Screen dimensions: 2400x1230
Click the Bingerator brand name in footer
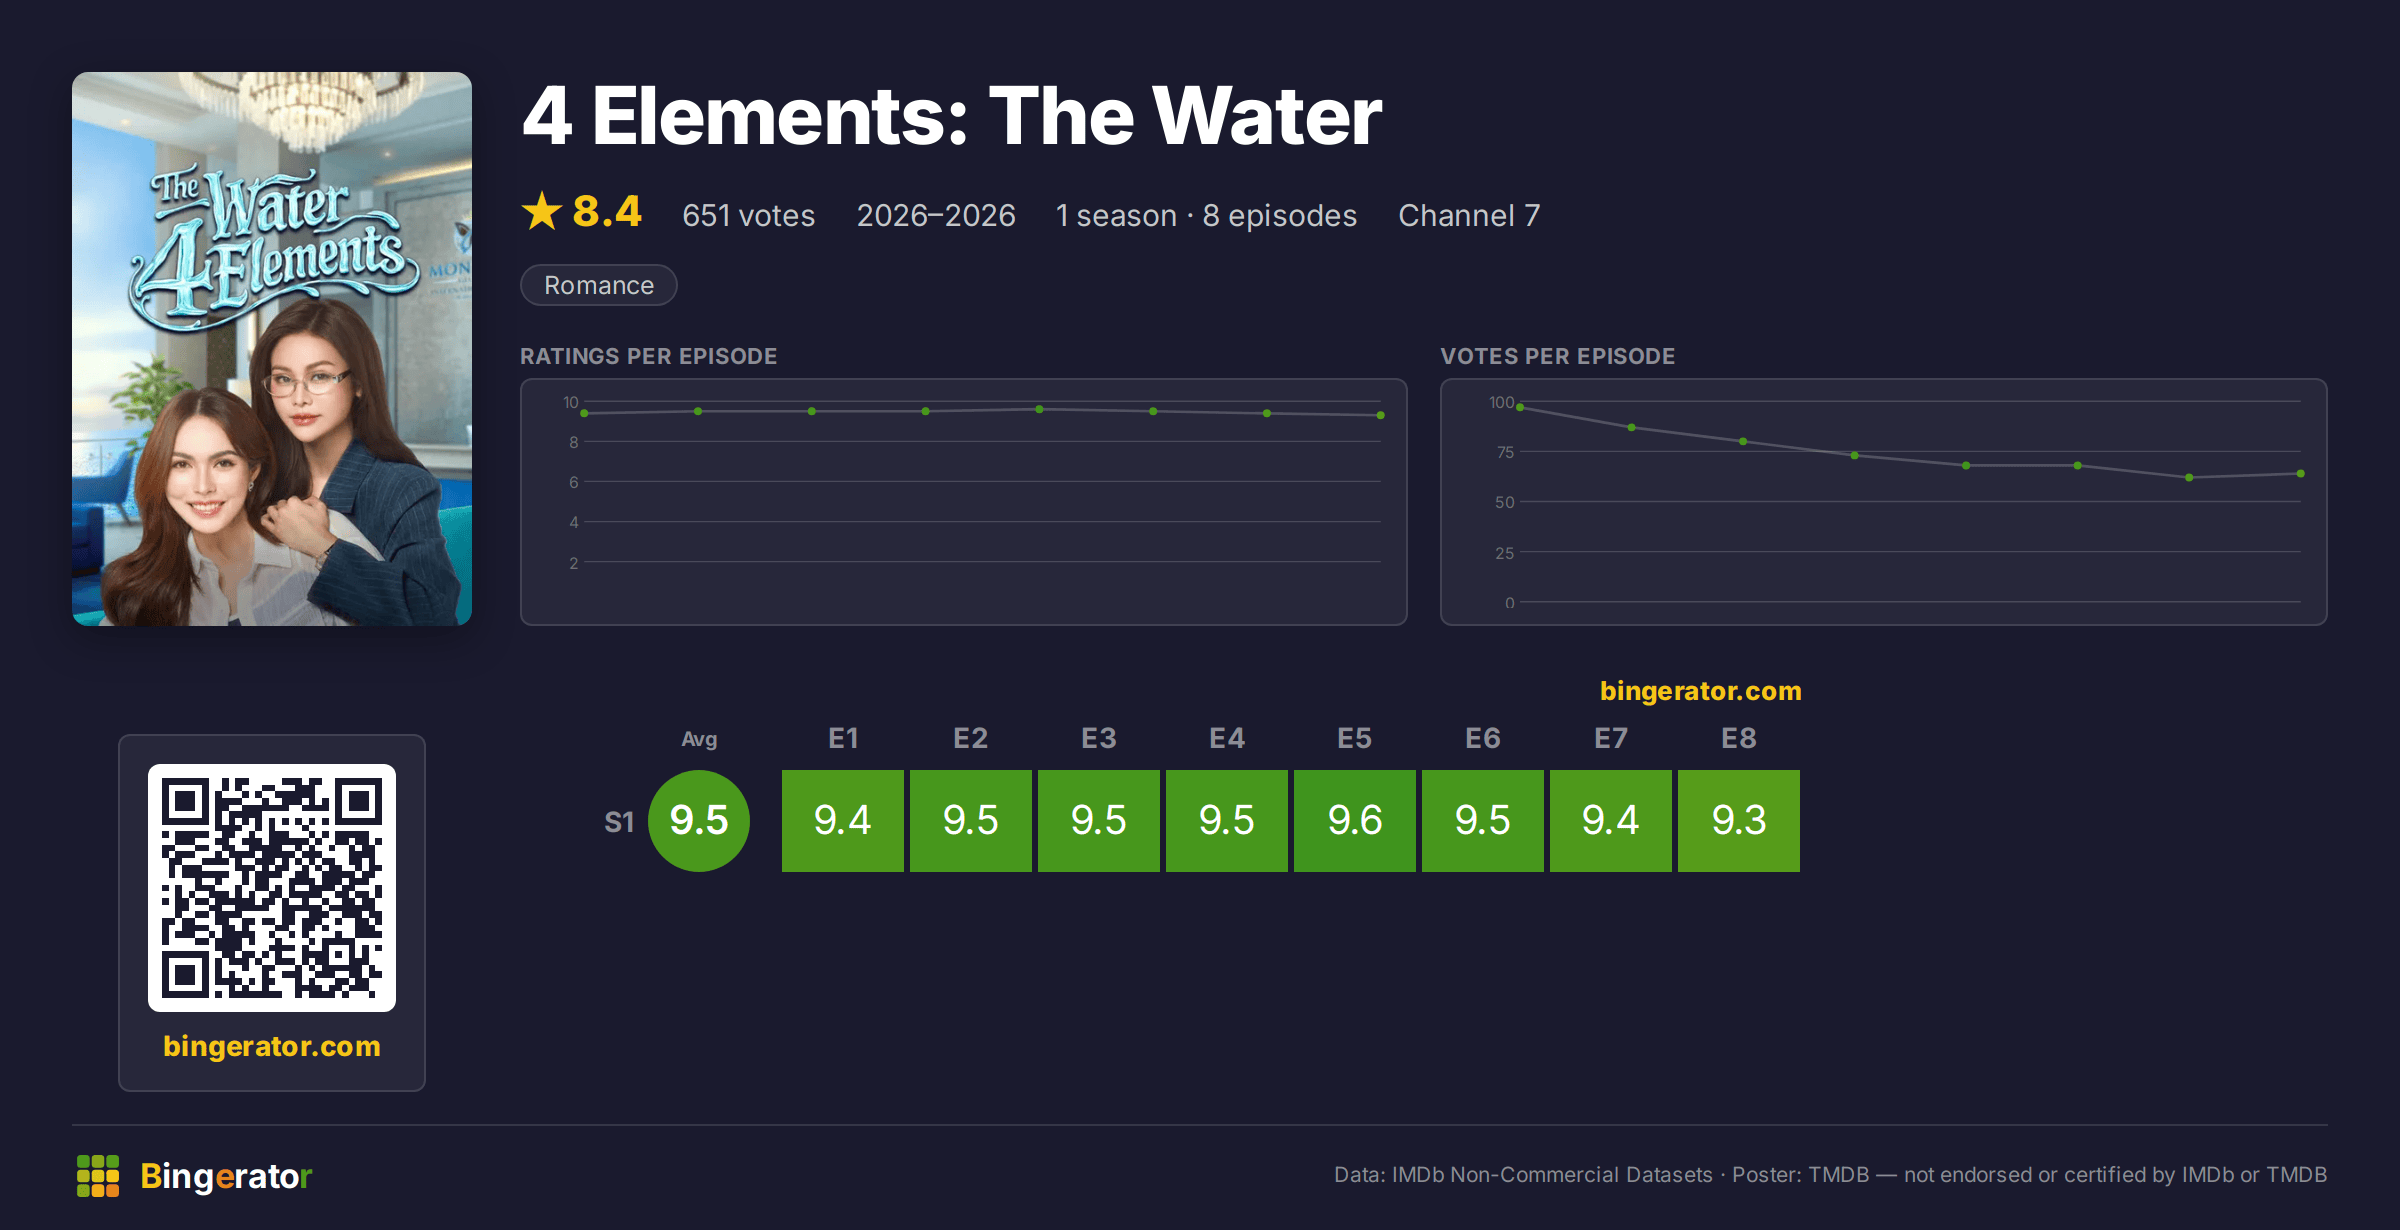(226, 1176)
